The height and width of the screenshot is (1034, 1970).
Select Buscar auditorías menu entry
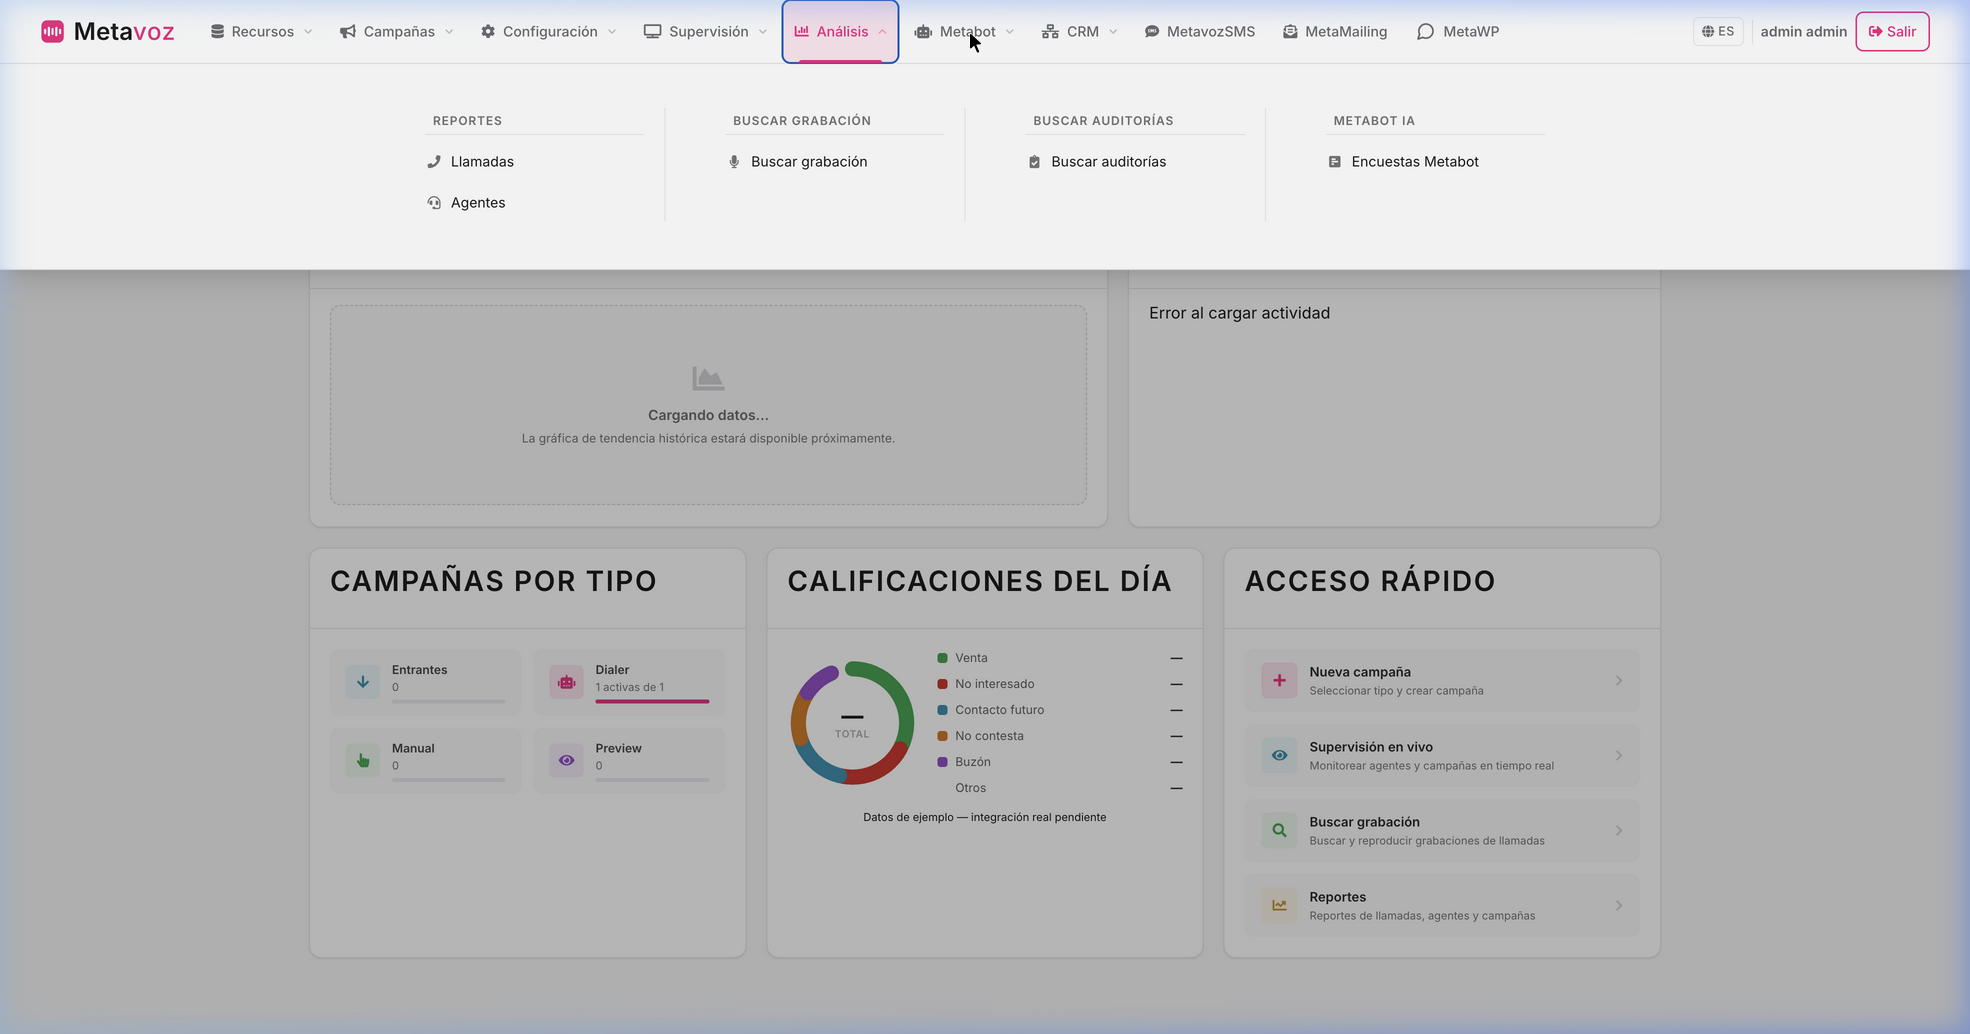(x=1108, y=162)
